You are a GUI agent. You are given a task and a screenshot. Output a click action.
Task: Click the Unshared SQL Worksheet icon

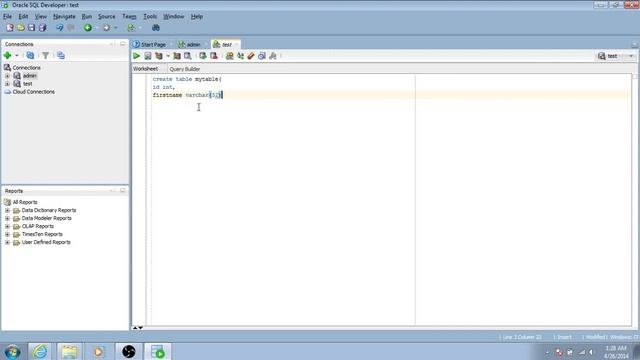[x=229, y=56]
